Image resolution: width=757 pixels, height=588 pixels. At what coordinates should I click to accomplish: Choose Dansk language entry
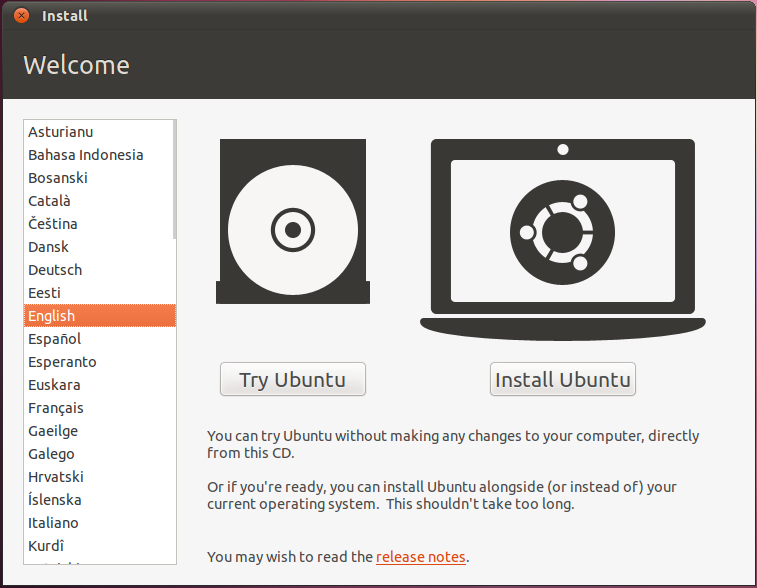(x=99, y=247)
